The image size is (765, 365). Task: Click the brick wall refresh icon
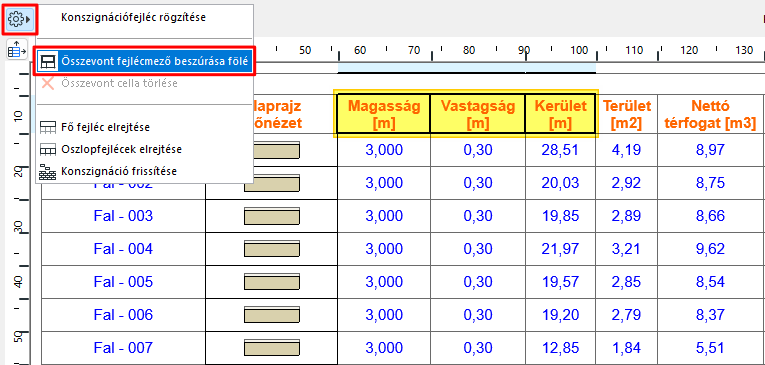click(x=48, y=172)
